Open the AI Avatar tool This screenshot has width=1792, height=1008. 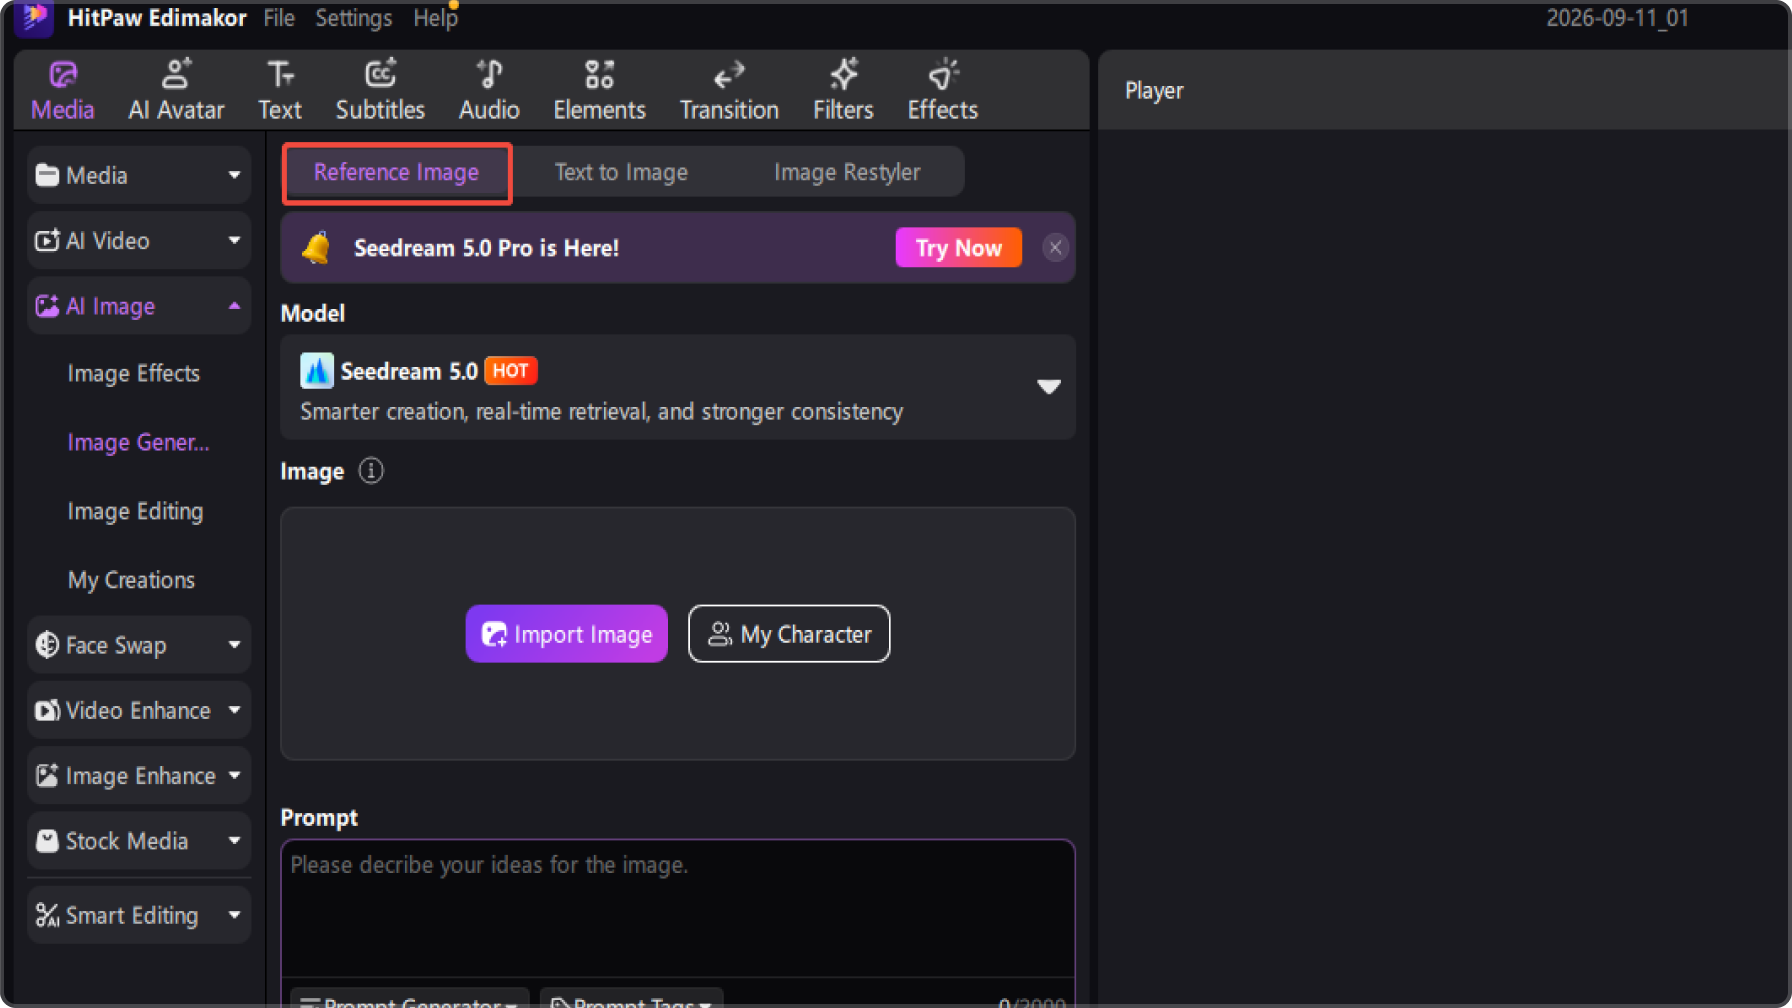tap(176, 90)
